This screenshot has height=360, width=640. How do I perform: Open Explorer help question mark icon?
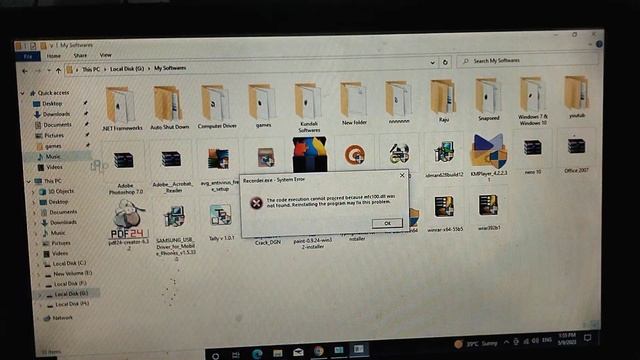[599, 44]
